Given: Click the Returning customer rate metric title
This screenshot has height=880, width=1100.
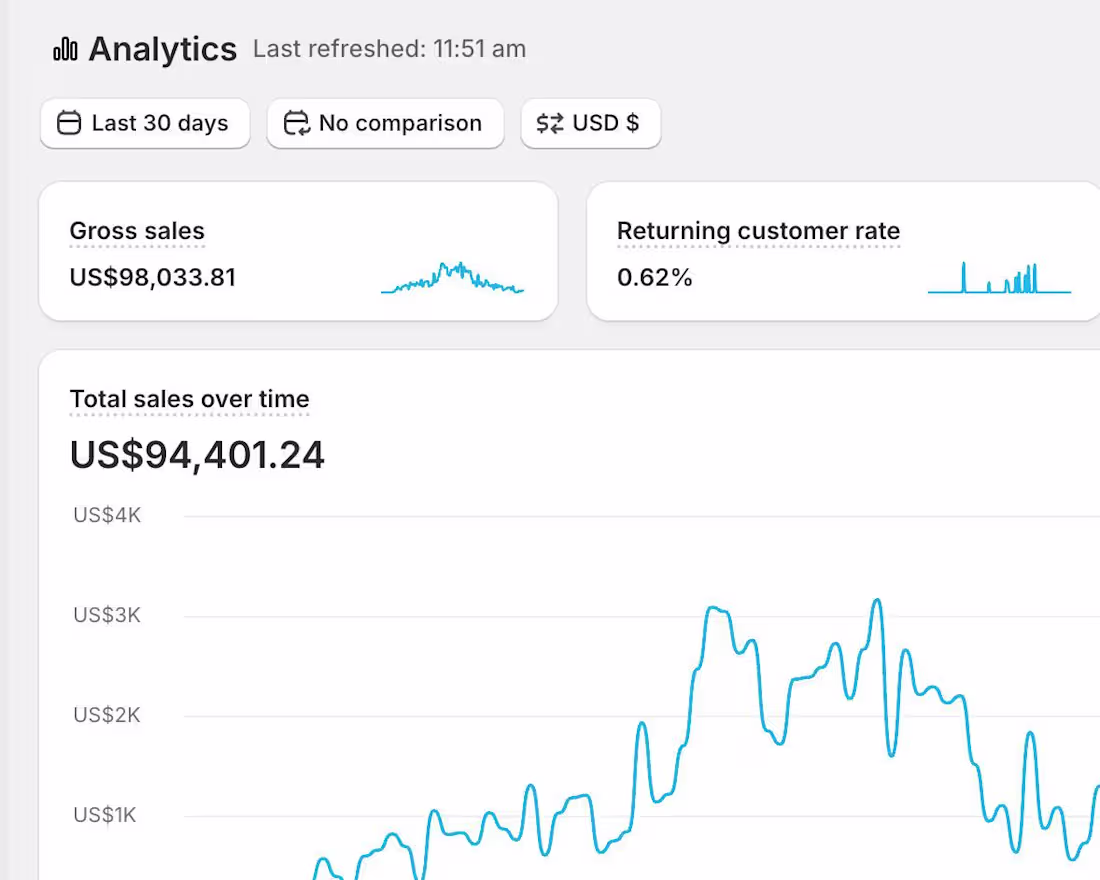Looking at the screenshot, I should coord(758,231).
